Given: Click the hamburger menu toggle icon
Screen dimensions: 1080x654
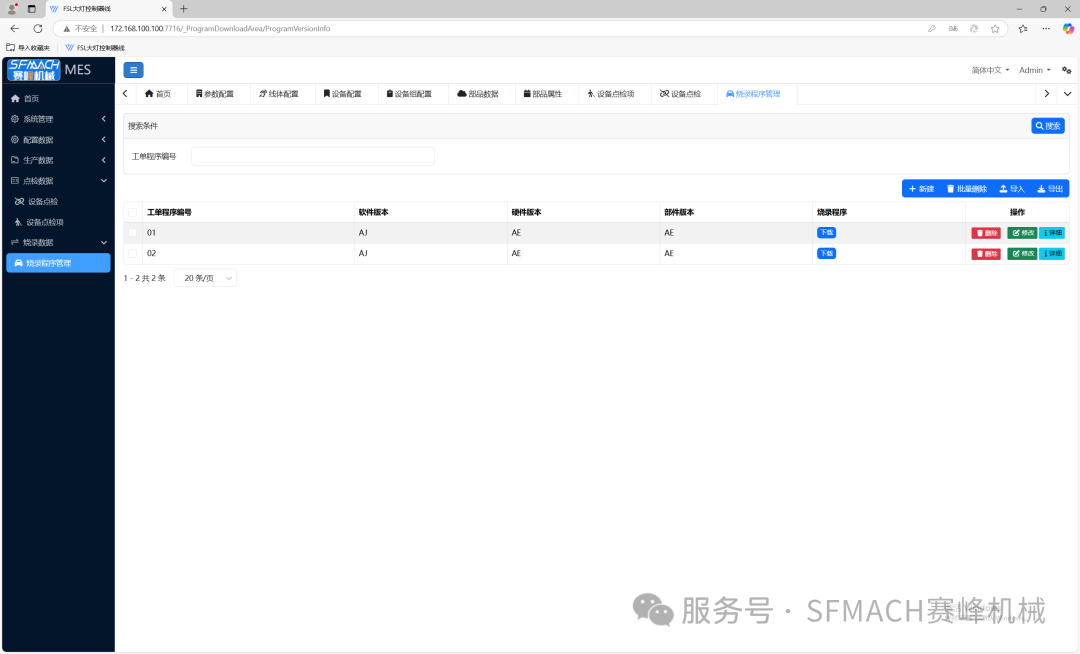Looking at the screenshot, I should point(133,70).
